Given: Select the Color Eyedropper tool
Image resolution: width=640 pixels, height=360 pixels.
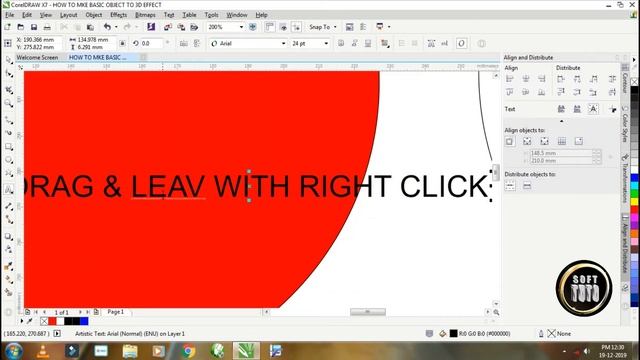Looking at the screenshot, I should (x=9, y=266).
